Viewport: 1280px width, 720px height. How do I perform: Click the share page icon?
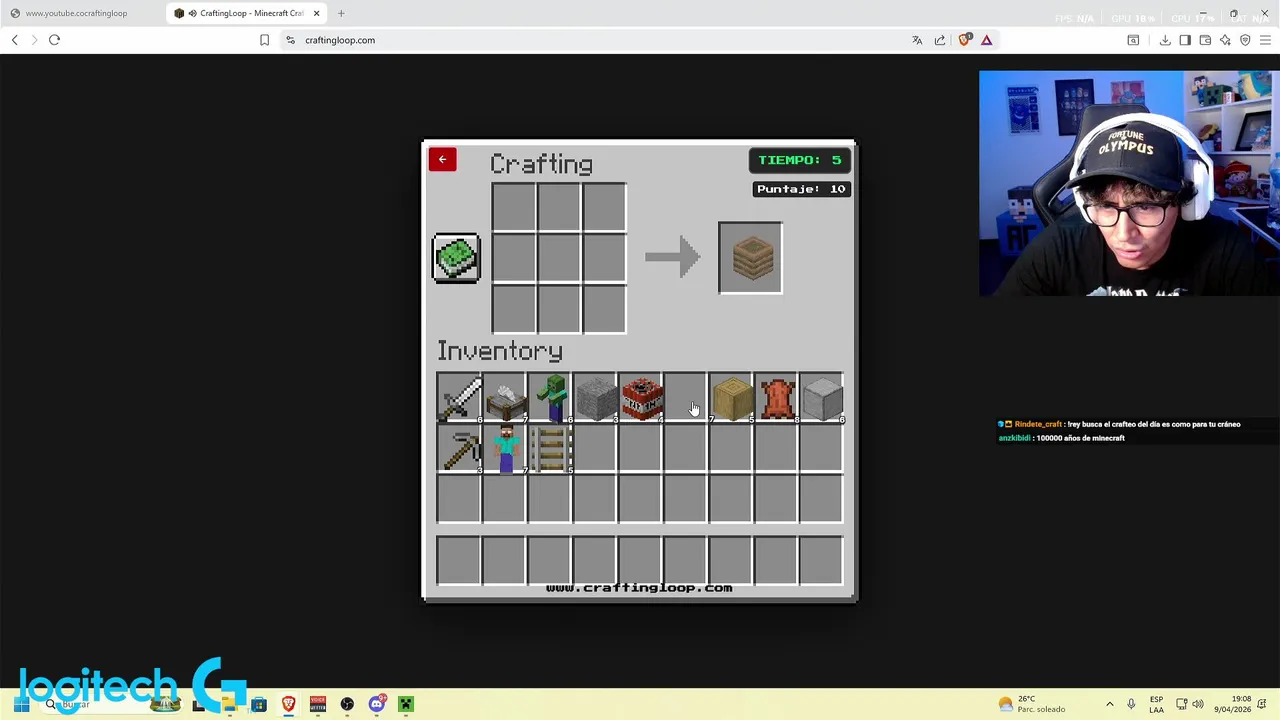point(940,40)
